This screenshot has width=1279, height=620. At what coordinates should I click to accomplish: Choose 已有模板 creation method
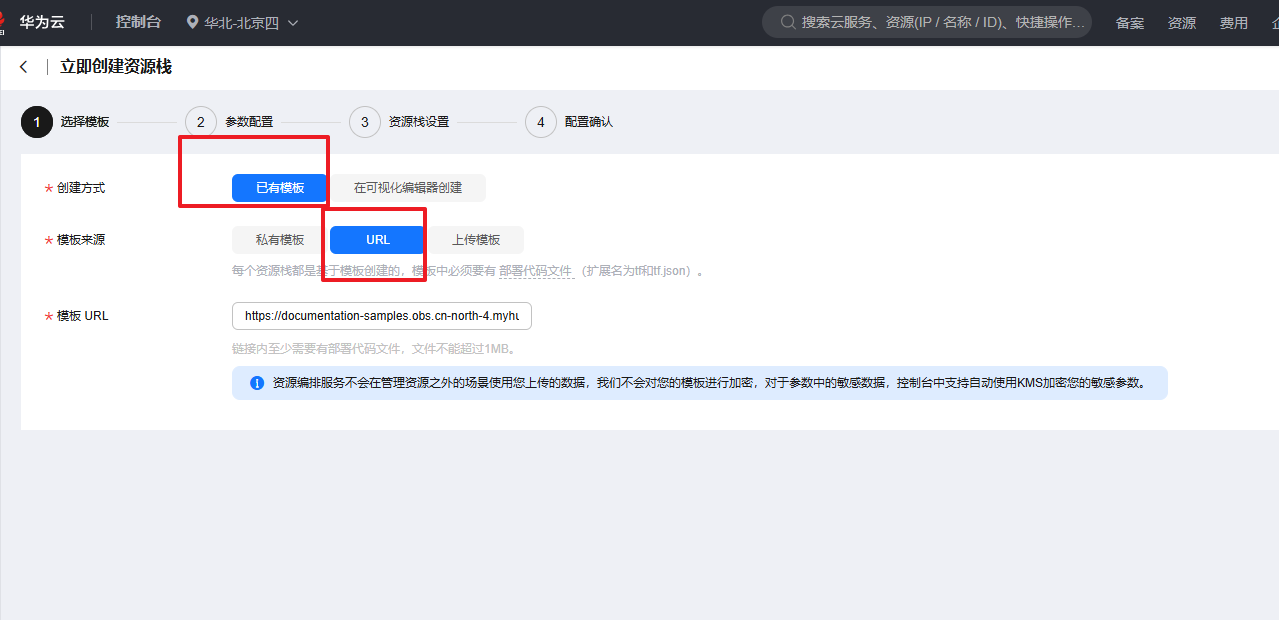tap(280, 188)
